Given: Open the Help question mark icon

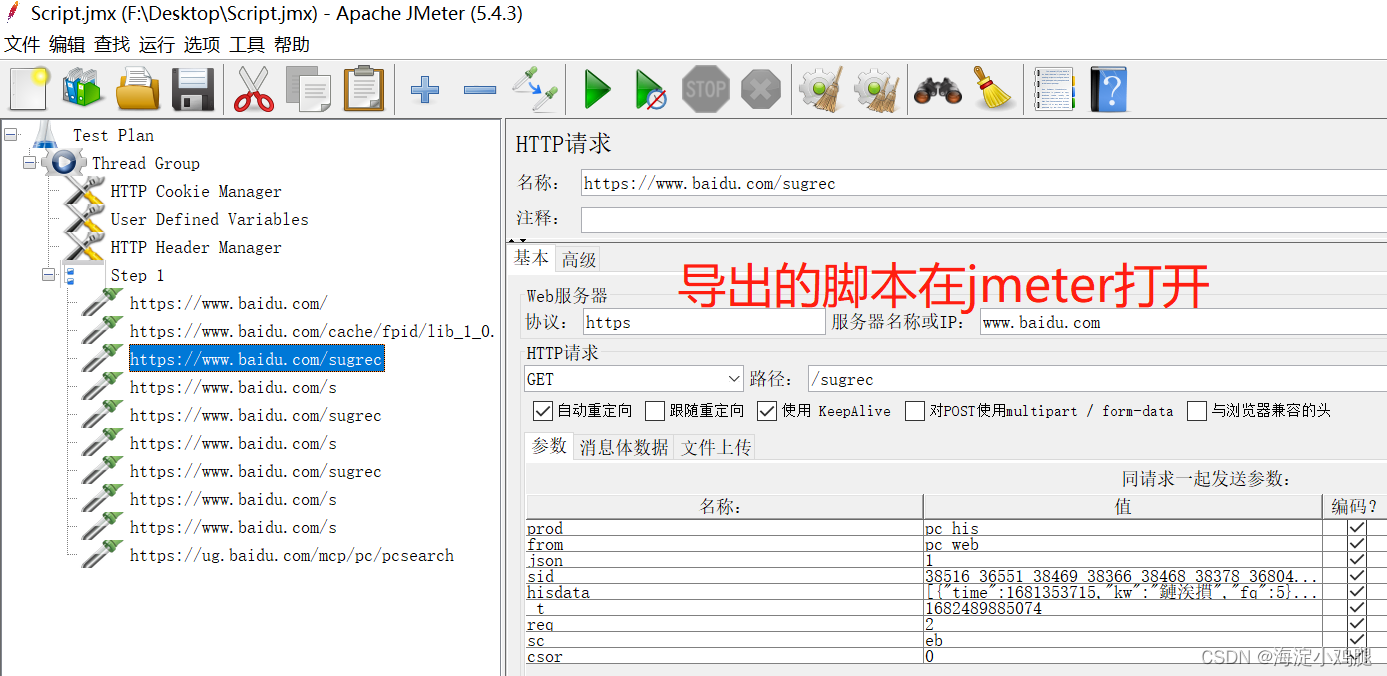Looking at the screenshot, I should 1109,89.
